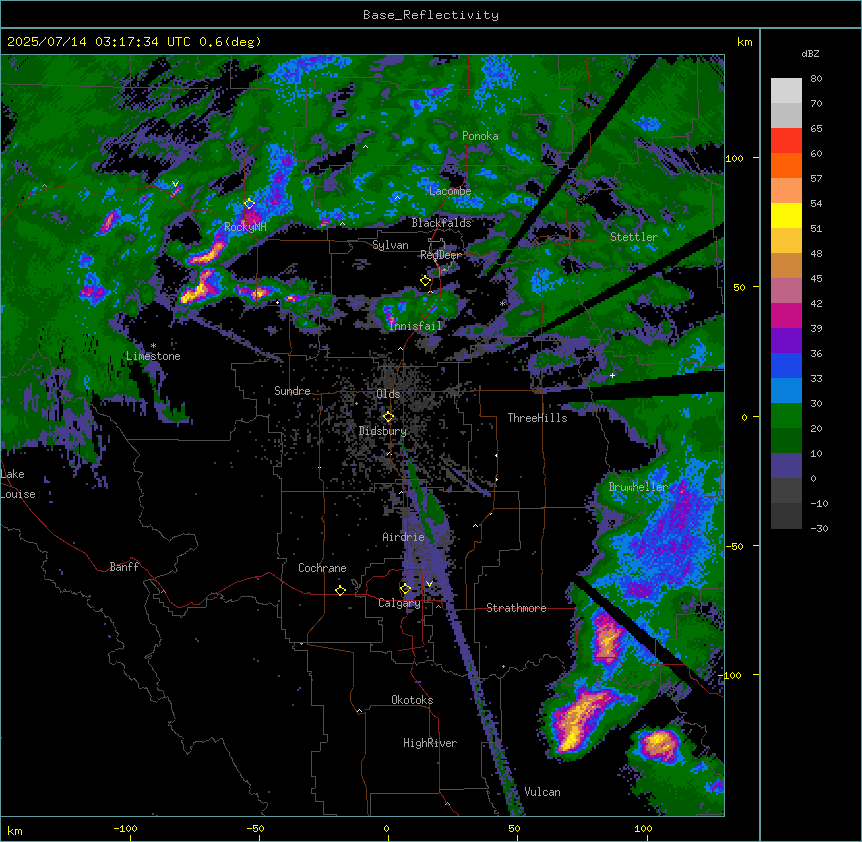
Task: Click the HighRiver city label
Action: click(430, 743)
